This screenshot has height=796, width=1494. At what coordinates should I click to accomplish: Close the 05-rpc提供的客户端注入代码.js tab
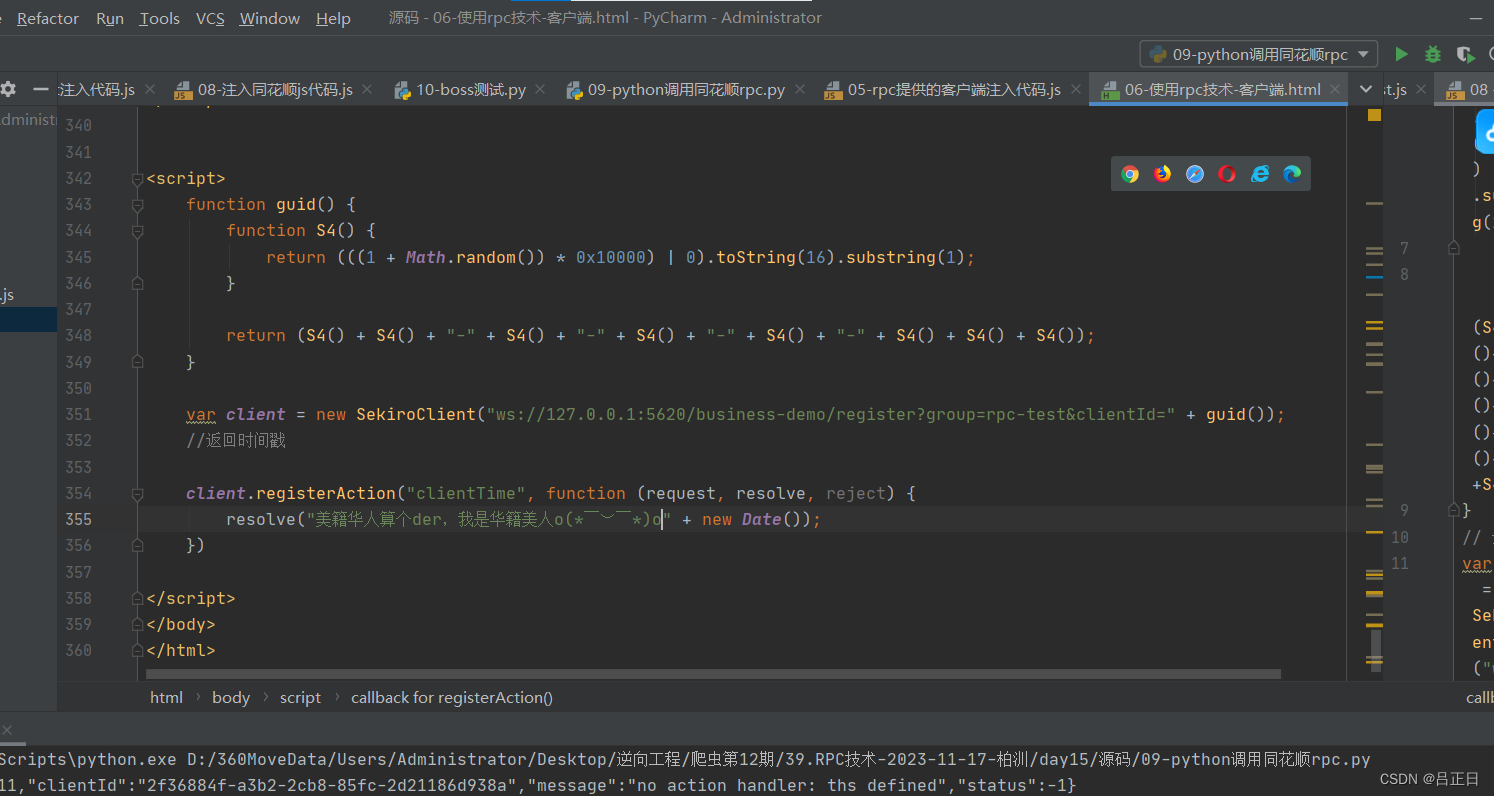click(1075, 89)
